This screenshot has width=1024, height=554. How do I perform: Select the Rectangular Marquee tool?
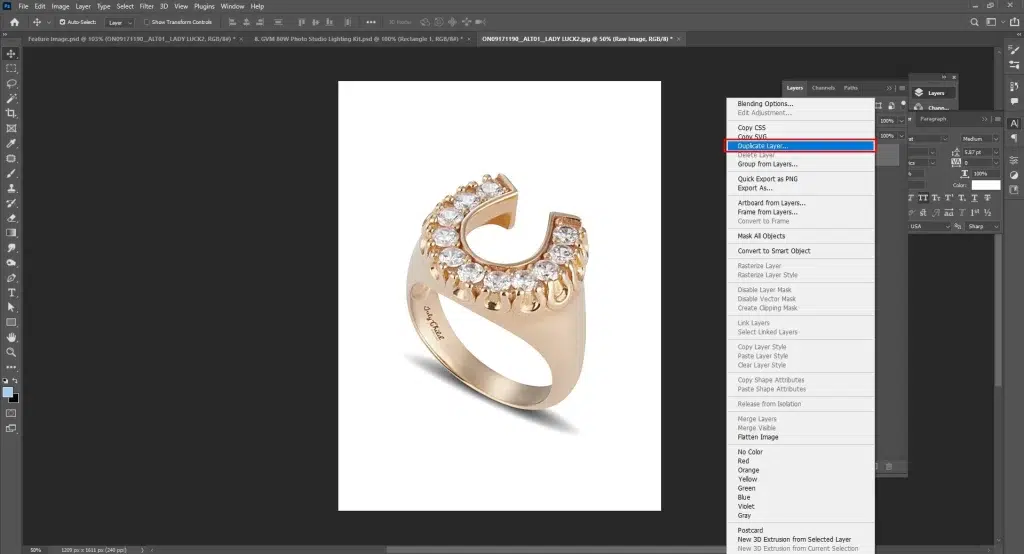tap(12, 69)
